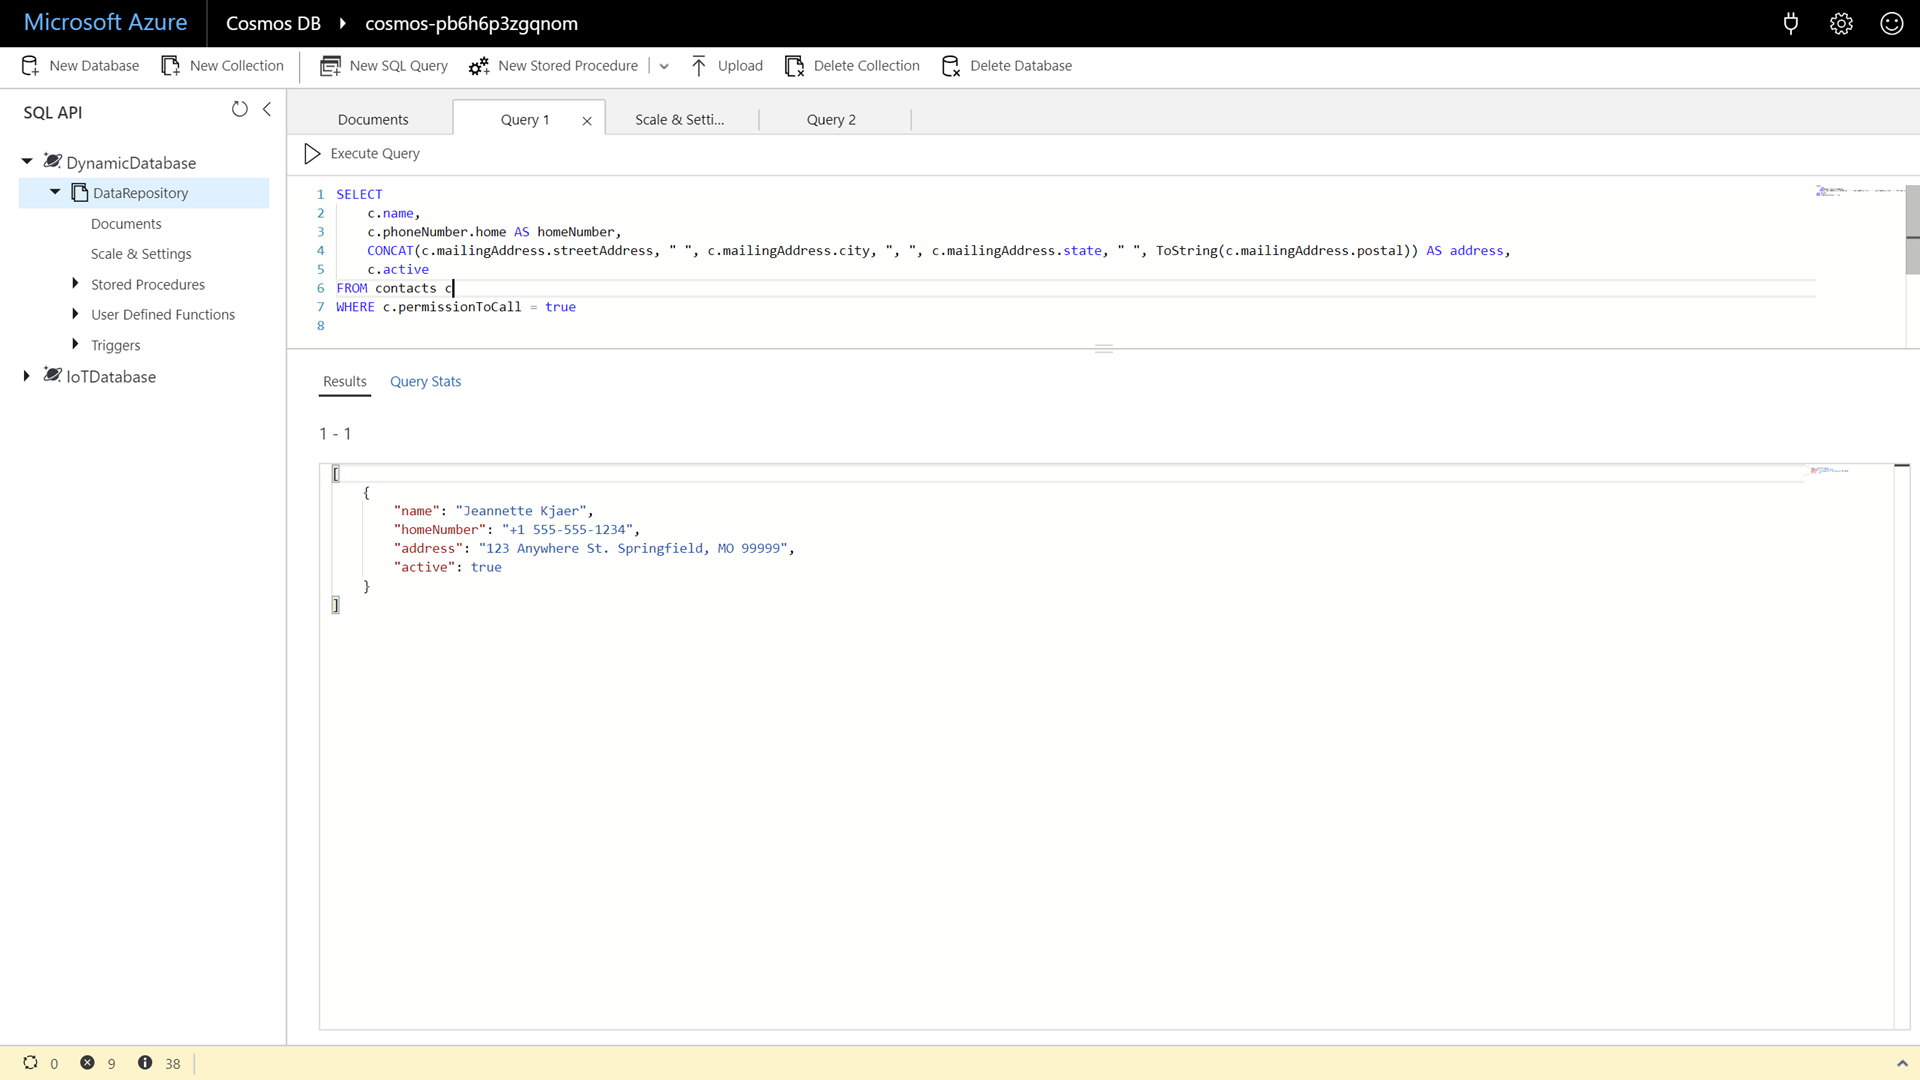
Task: Open New Stored Procedure dropdown arrow
Action: pos(664,66)
